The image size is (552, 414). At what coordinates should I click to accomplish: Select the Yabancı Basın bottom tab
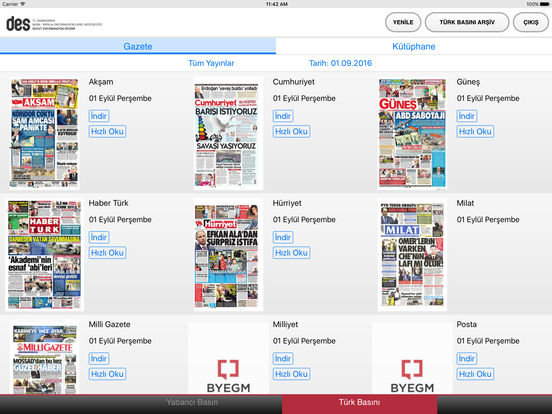(192, 402)
